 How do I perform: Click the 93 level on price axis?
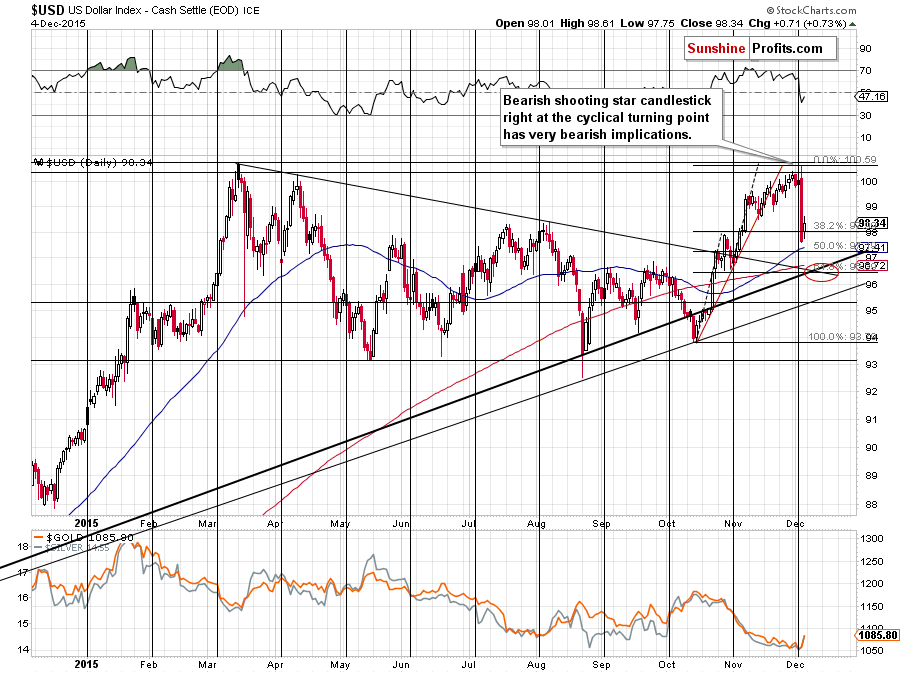click(x=871, y=364)
